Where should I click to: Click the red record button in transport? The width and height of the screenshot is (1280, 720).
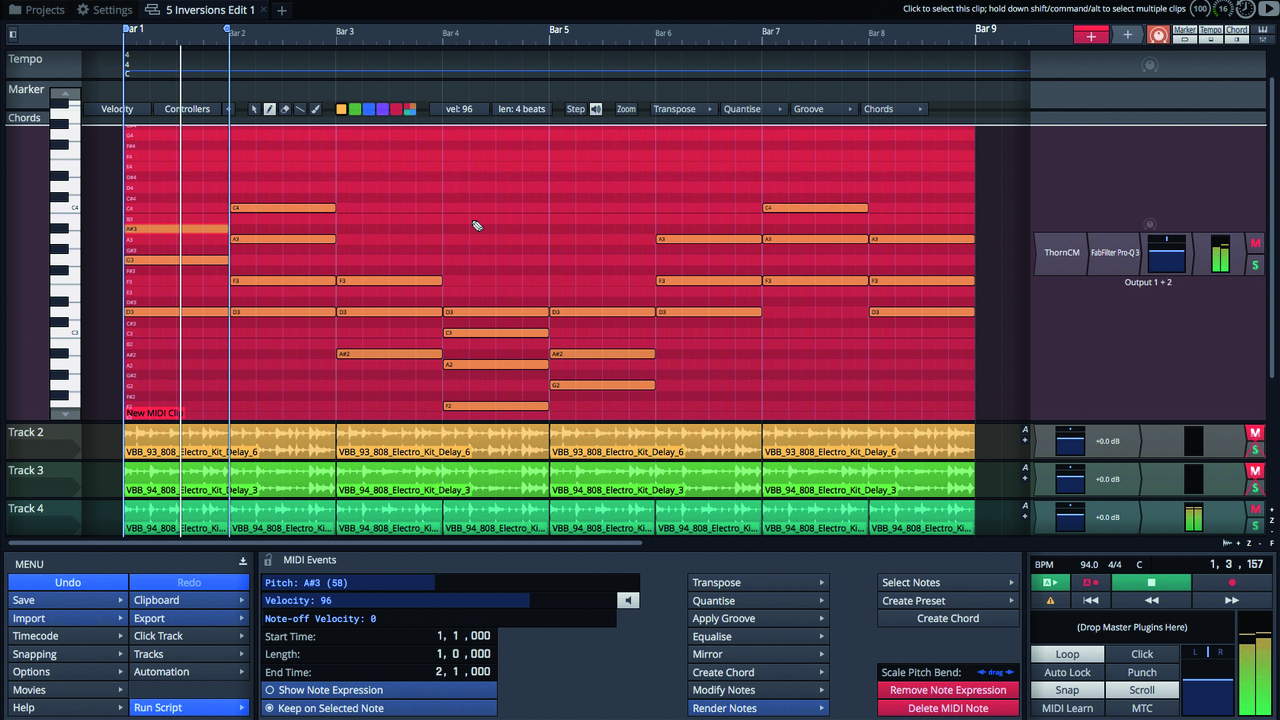1231,582
